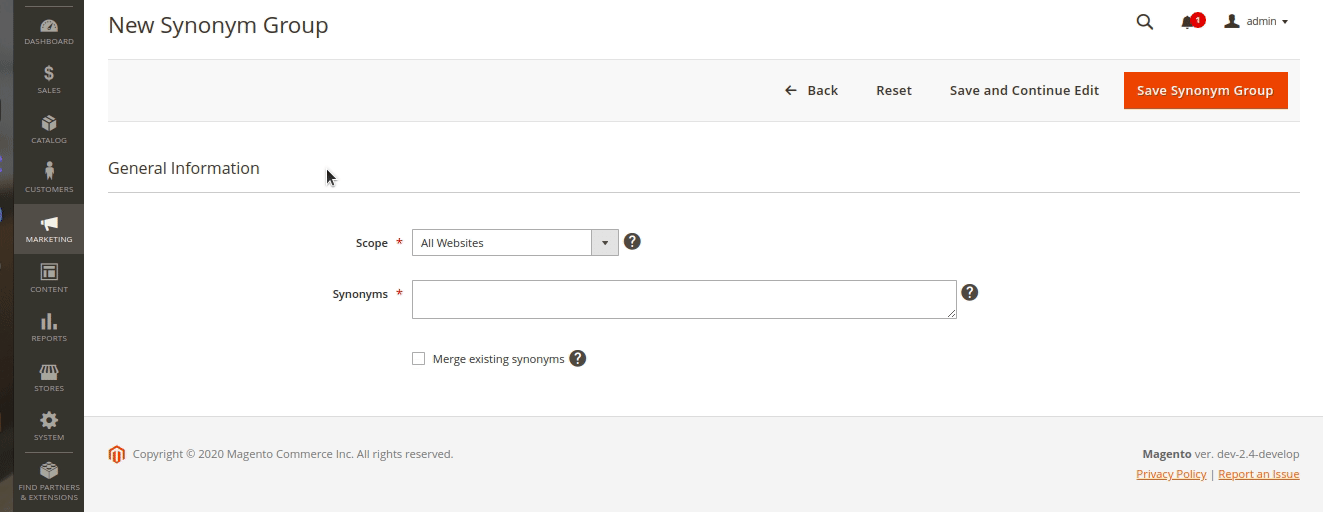Enable Merge existing synonyms checkbox

point(418,358)
